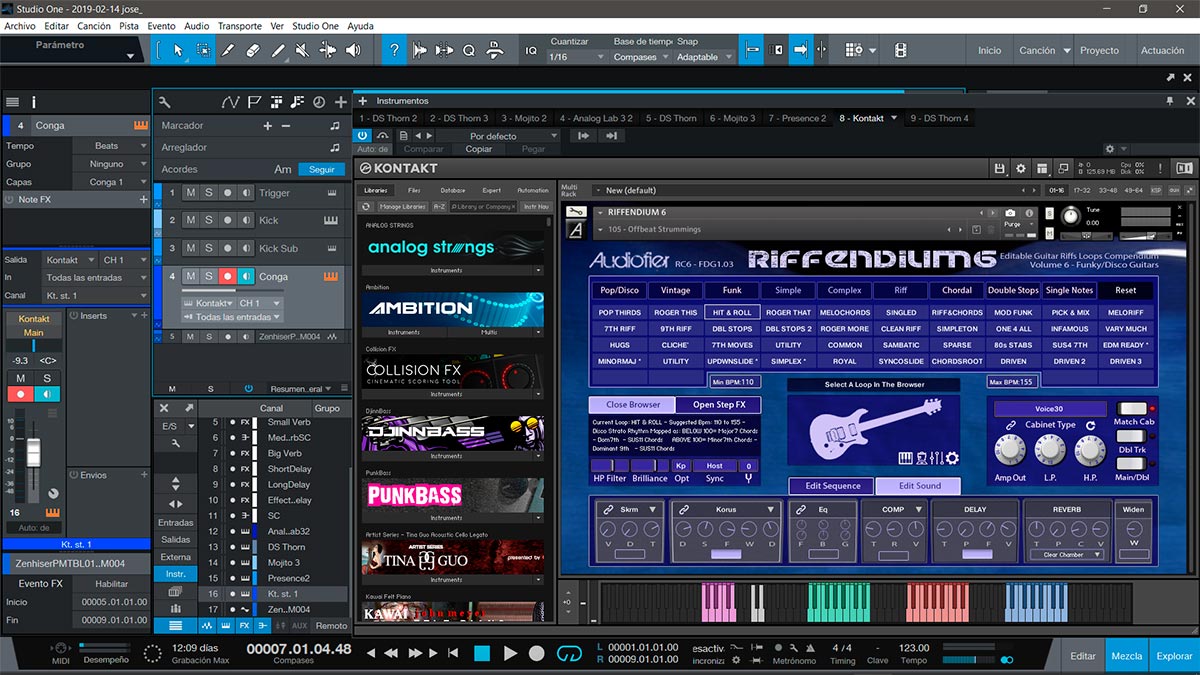
Task: Click Riffendium snapshot camera icon
Action: point(1010,212)
